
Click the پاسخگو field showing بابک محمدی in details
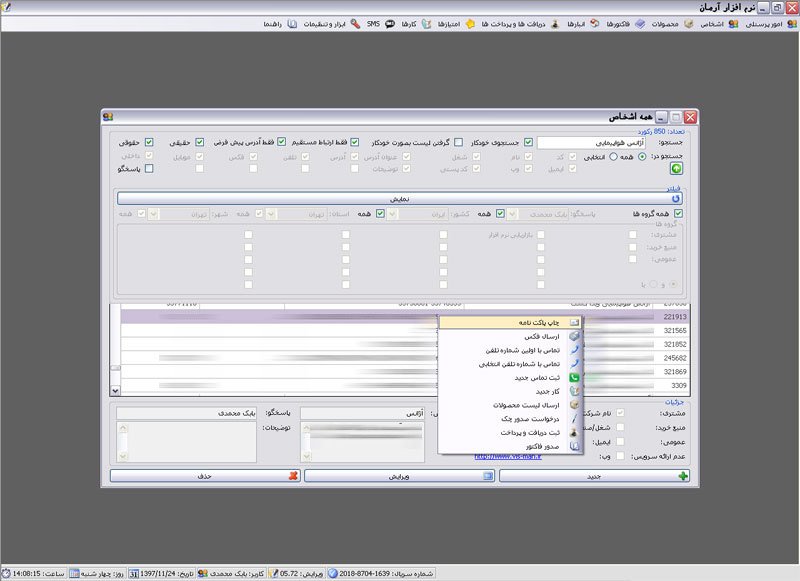click(x=186, y=413)
